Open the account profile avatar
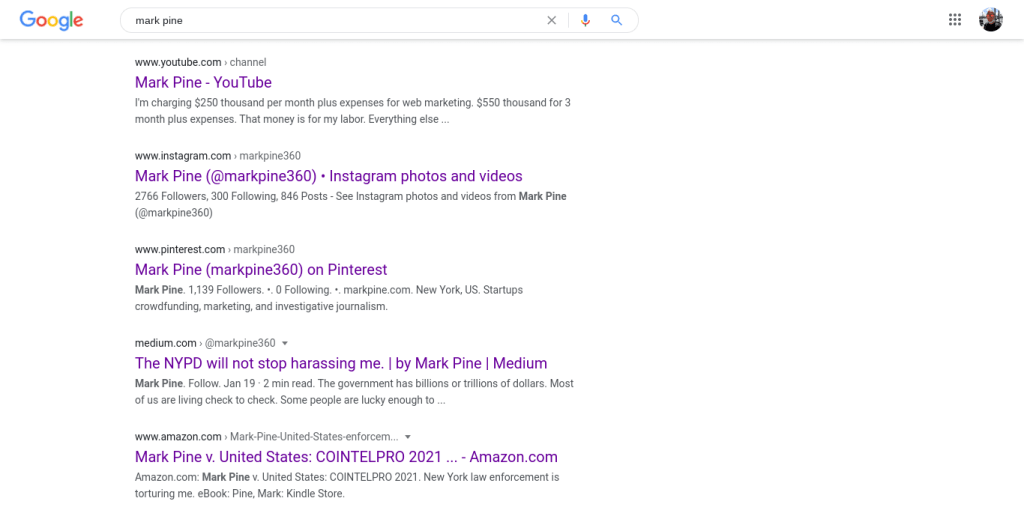The image size is (1024, 522). pyautogui.click(x=990, y=20)
